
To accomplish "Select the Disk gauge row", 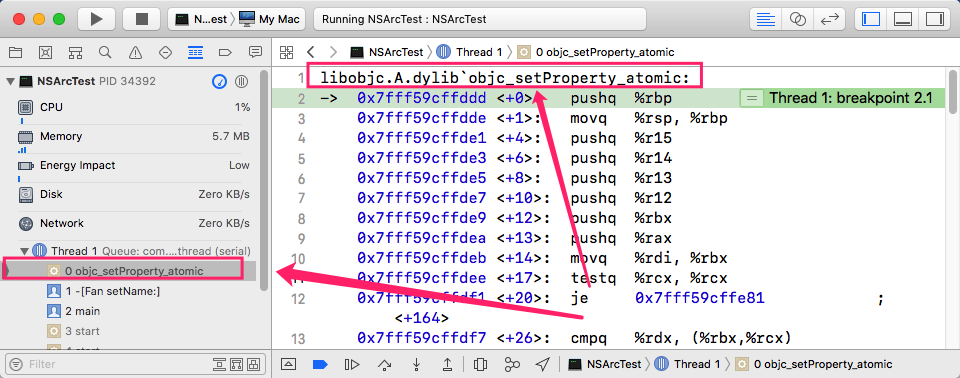I will tap(133, 194).
